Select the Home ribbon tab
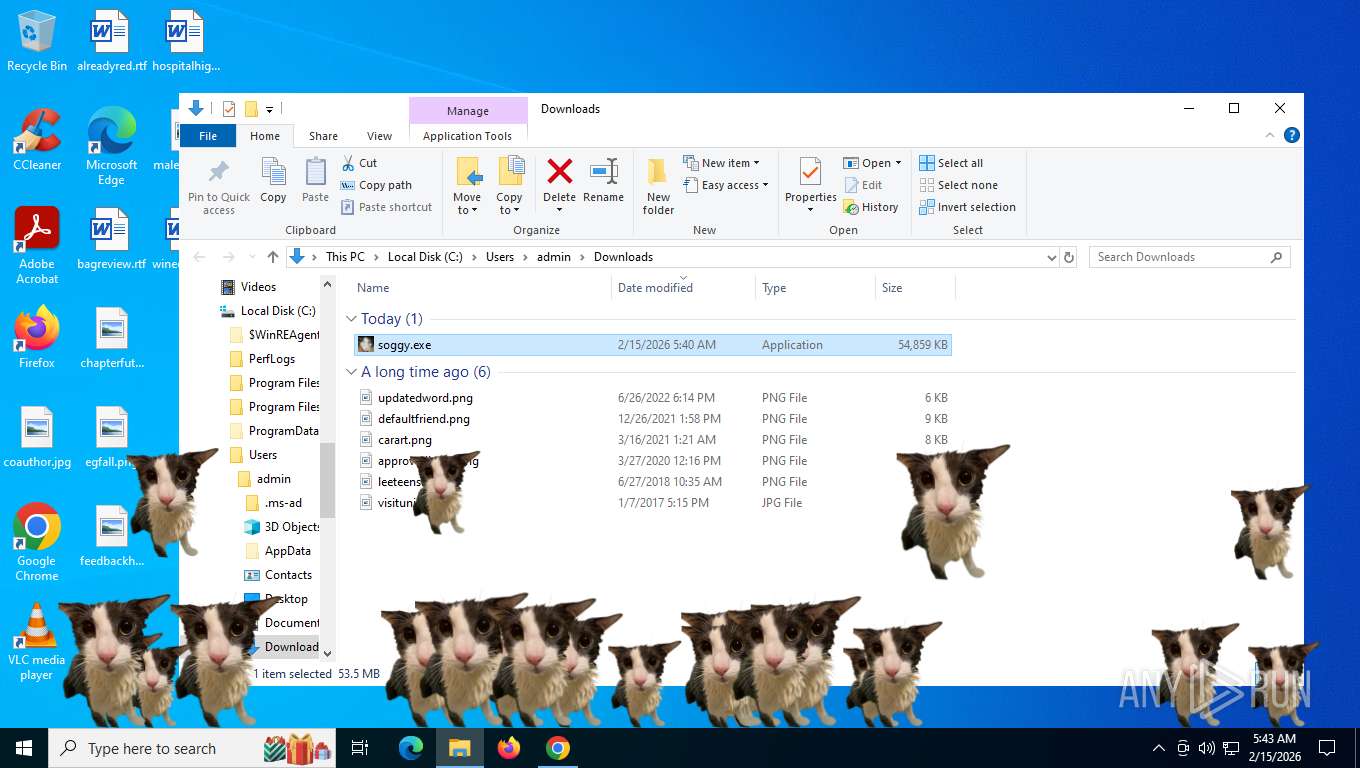Image resolution: width=1360 pixels, height=768 pixels. tap(265, 136)
